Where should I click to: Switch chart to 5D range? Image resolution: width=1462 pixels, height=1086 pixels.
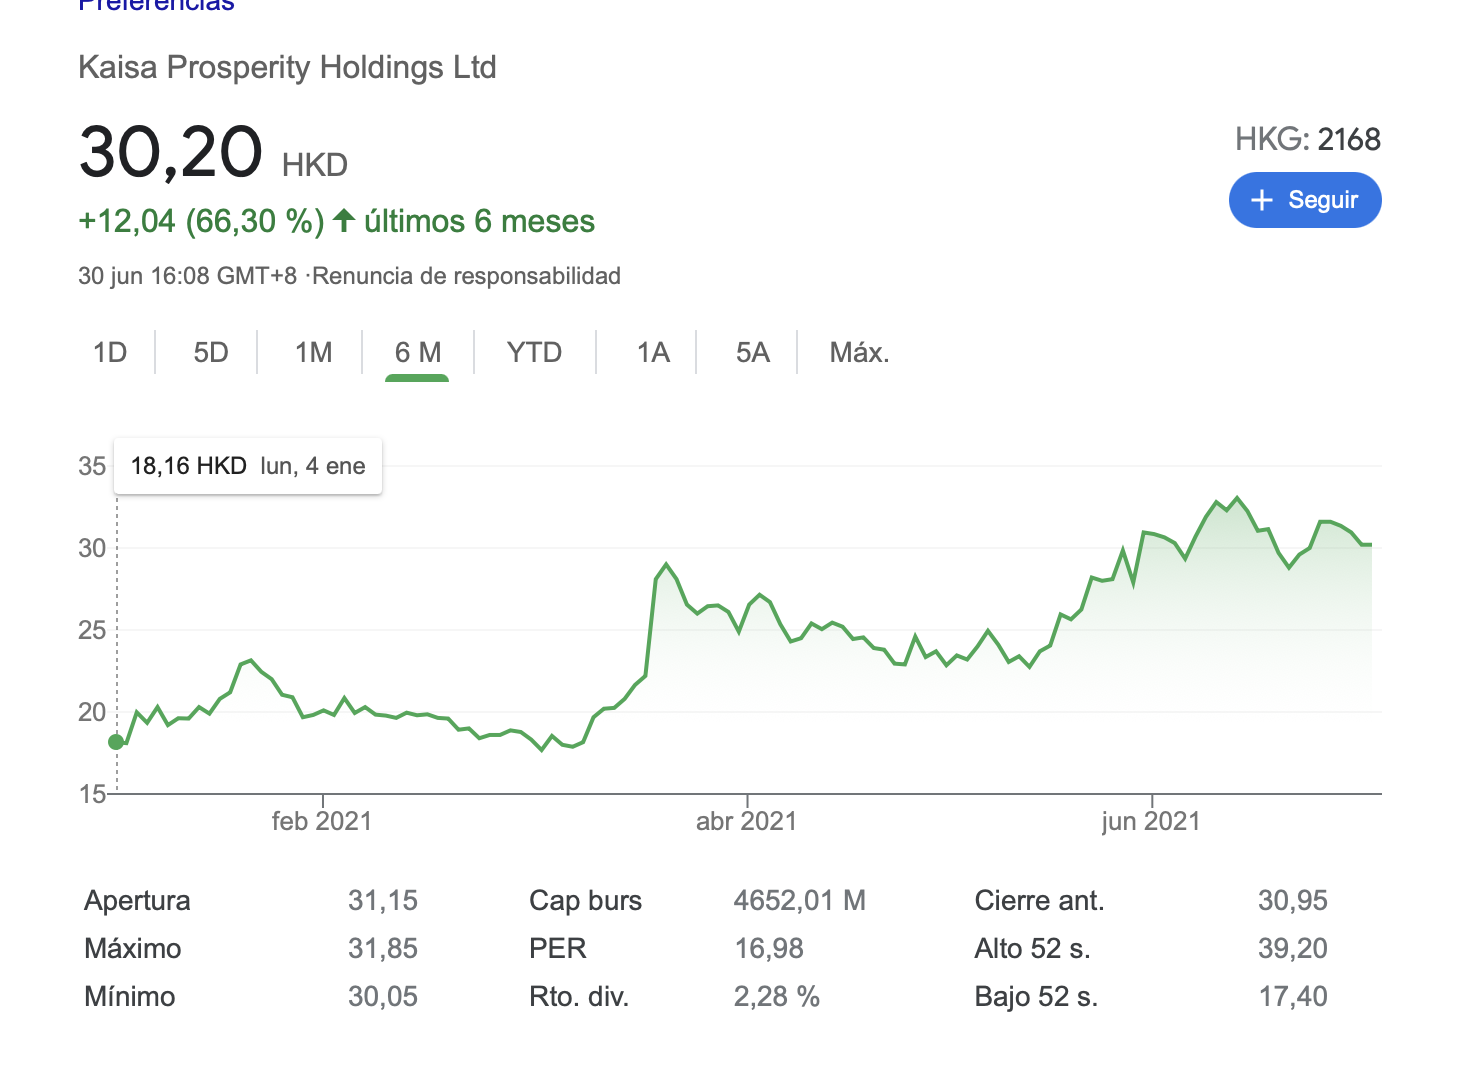click(211, 352)
